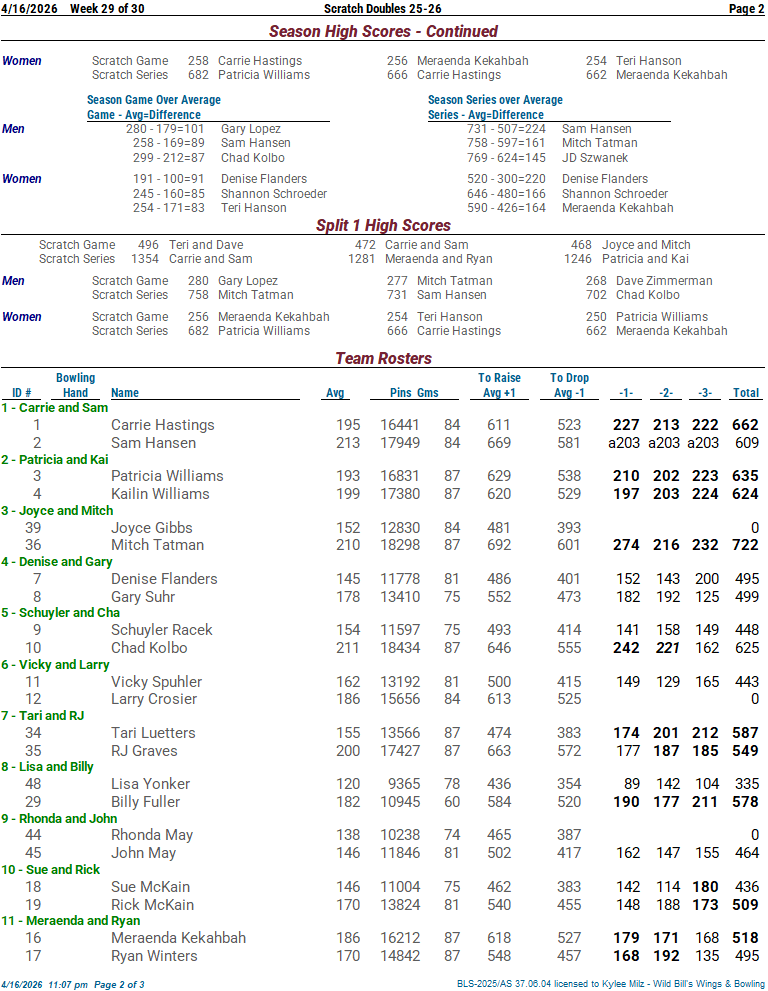Click 'Rhonda May' roster name
The height and width of the screenshot is (991, 768).
coord(152,836)
